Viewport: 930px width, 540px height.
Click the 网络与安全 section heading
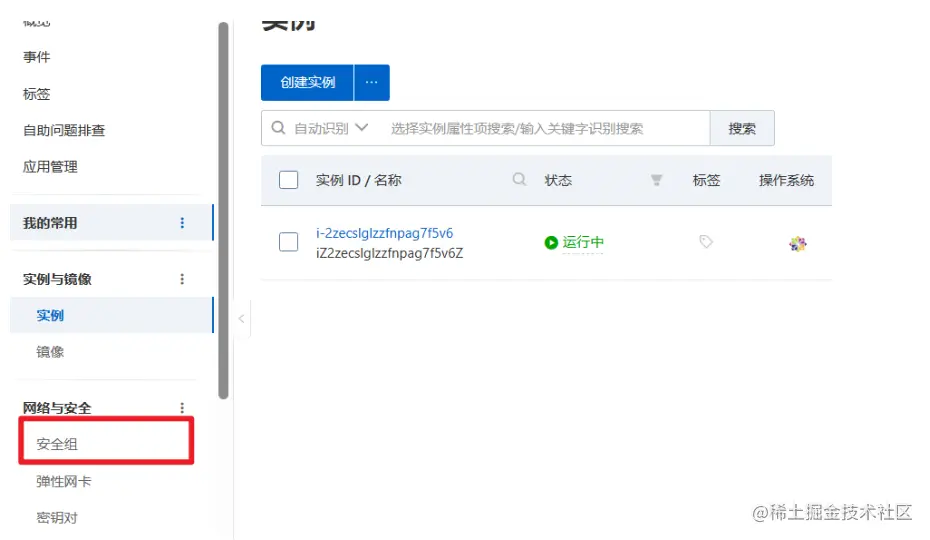click(x=58, y=408)
